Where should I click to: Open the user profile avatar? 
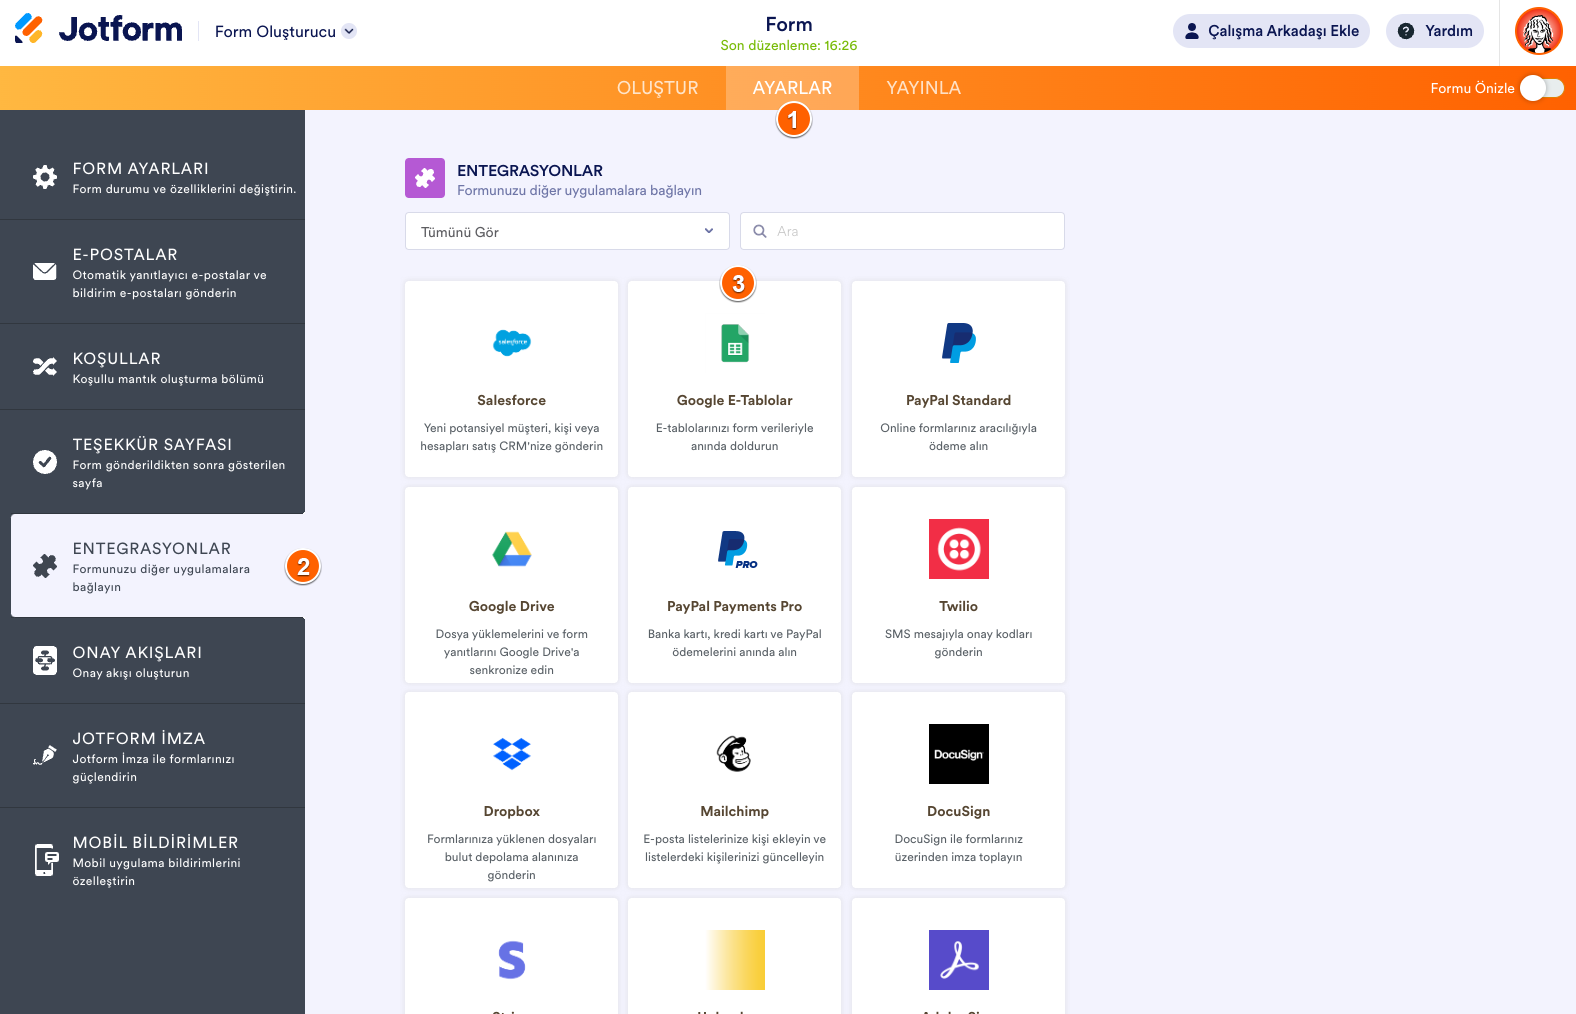pyautogui.click(x=1539, y=31)
